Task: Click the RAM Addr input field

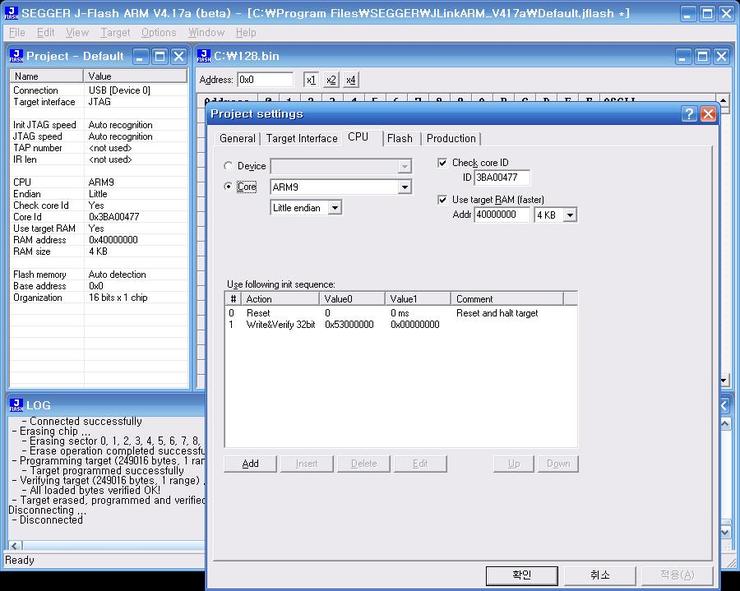Action: point(502,215)
